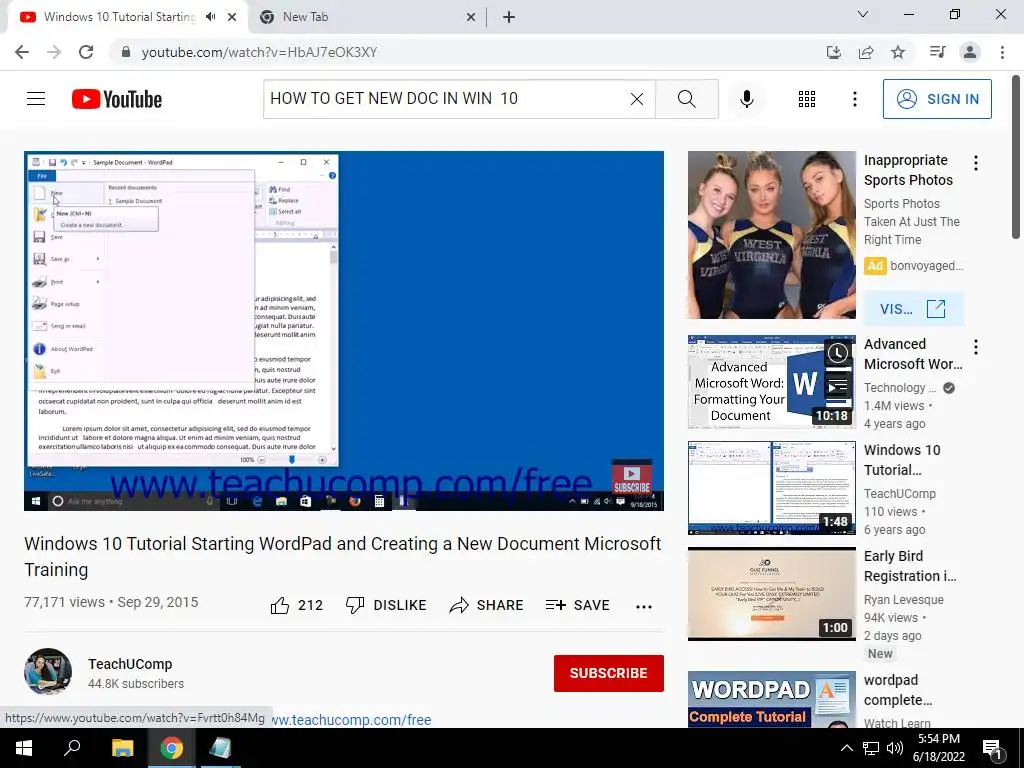Open notification center in taskbar
This screenshot has height=768, width=1024.
click(x=993, y=749)
